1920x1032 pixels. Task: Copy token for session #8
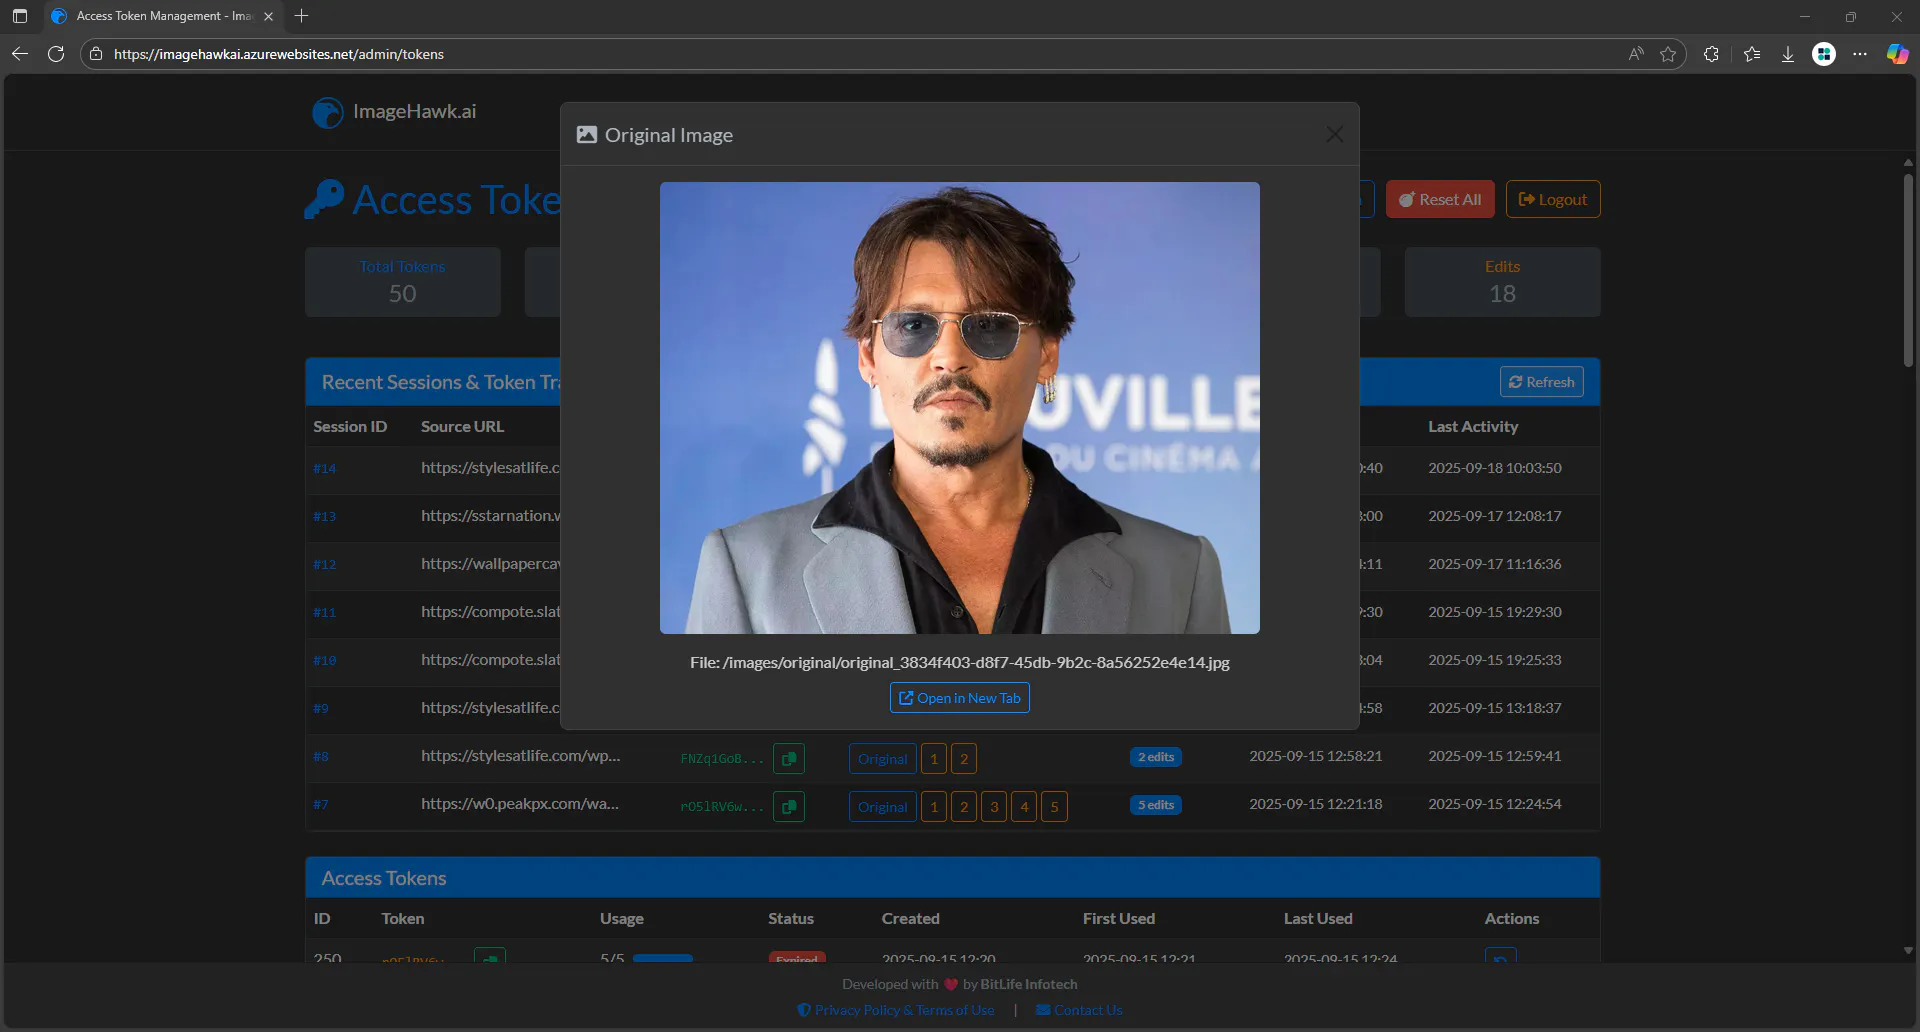click(x=788, y=759)
